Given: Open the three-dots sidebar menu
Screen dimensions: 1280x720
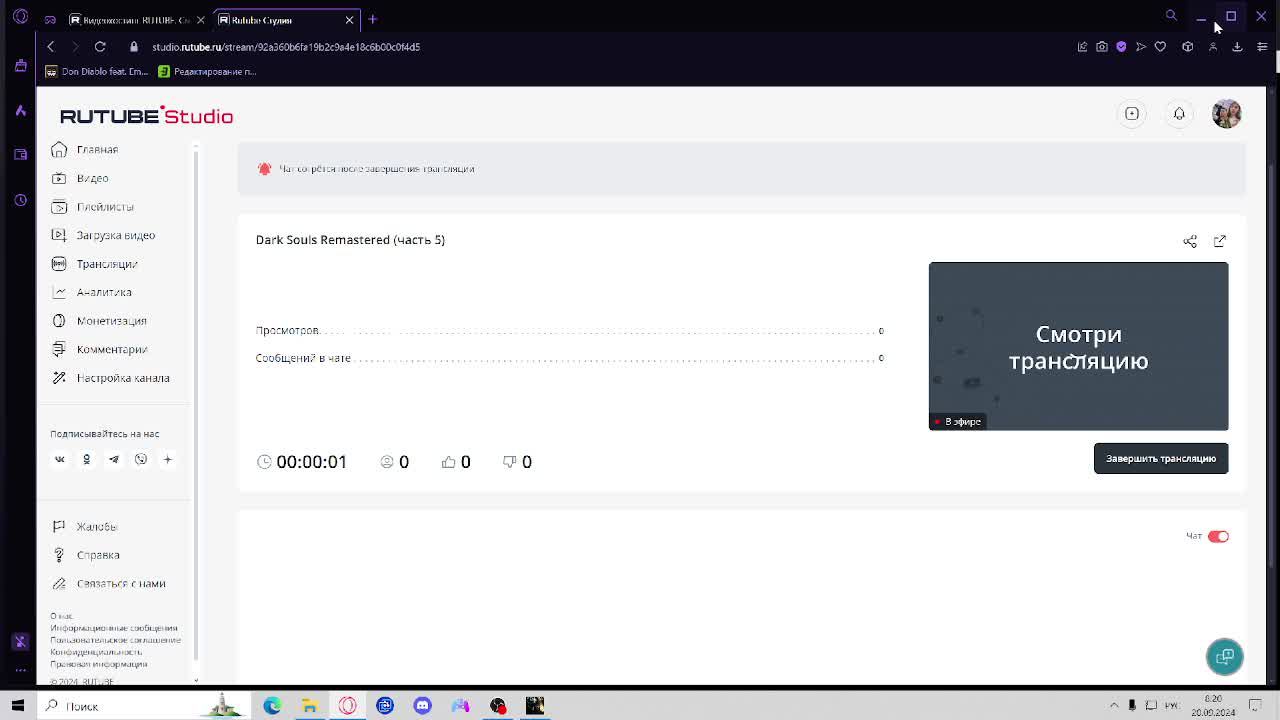Looking at the screenshot, I should point(20,671).
